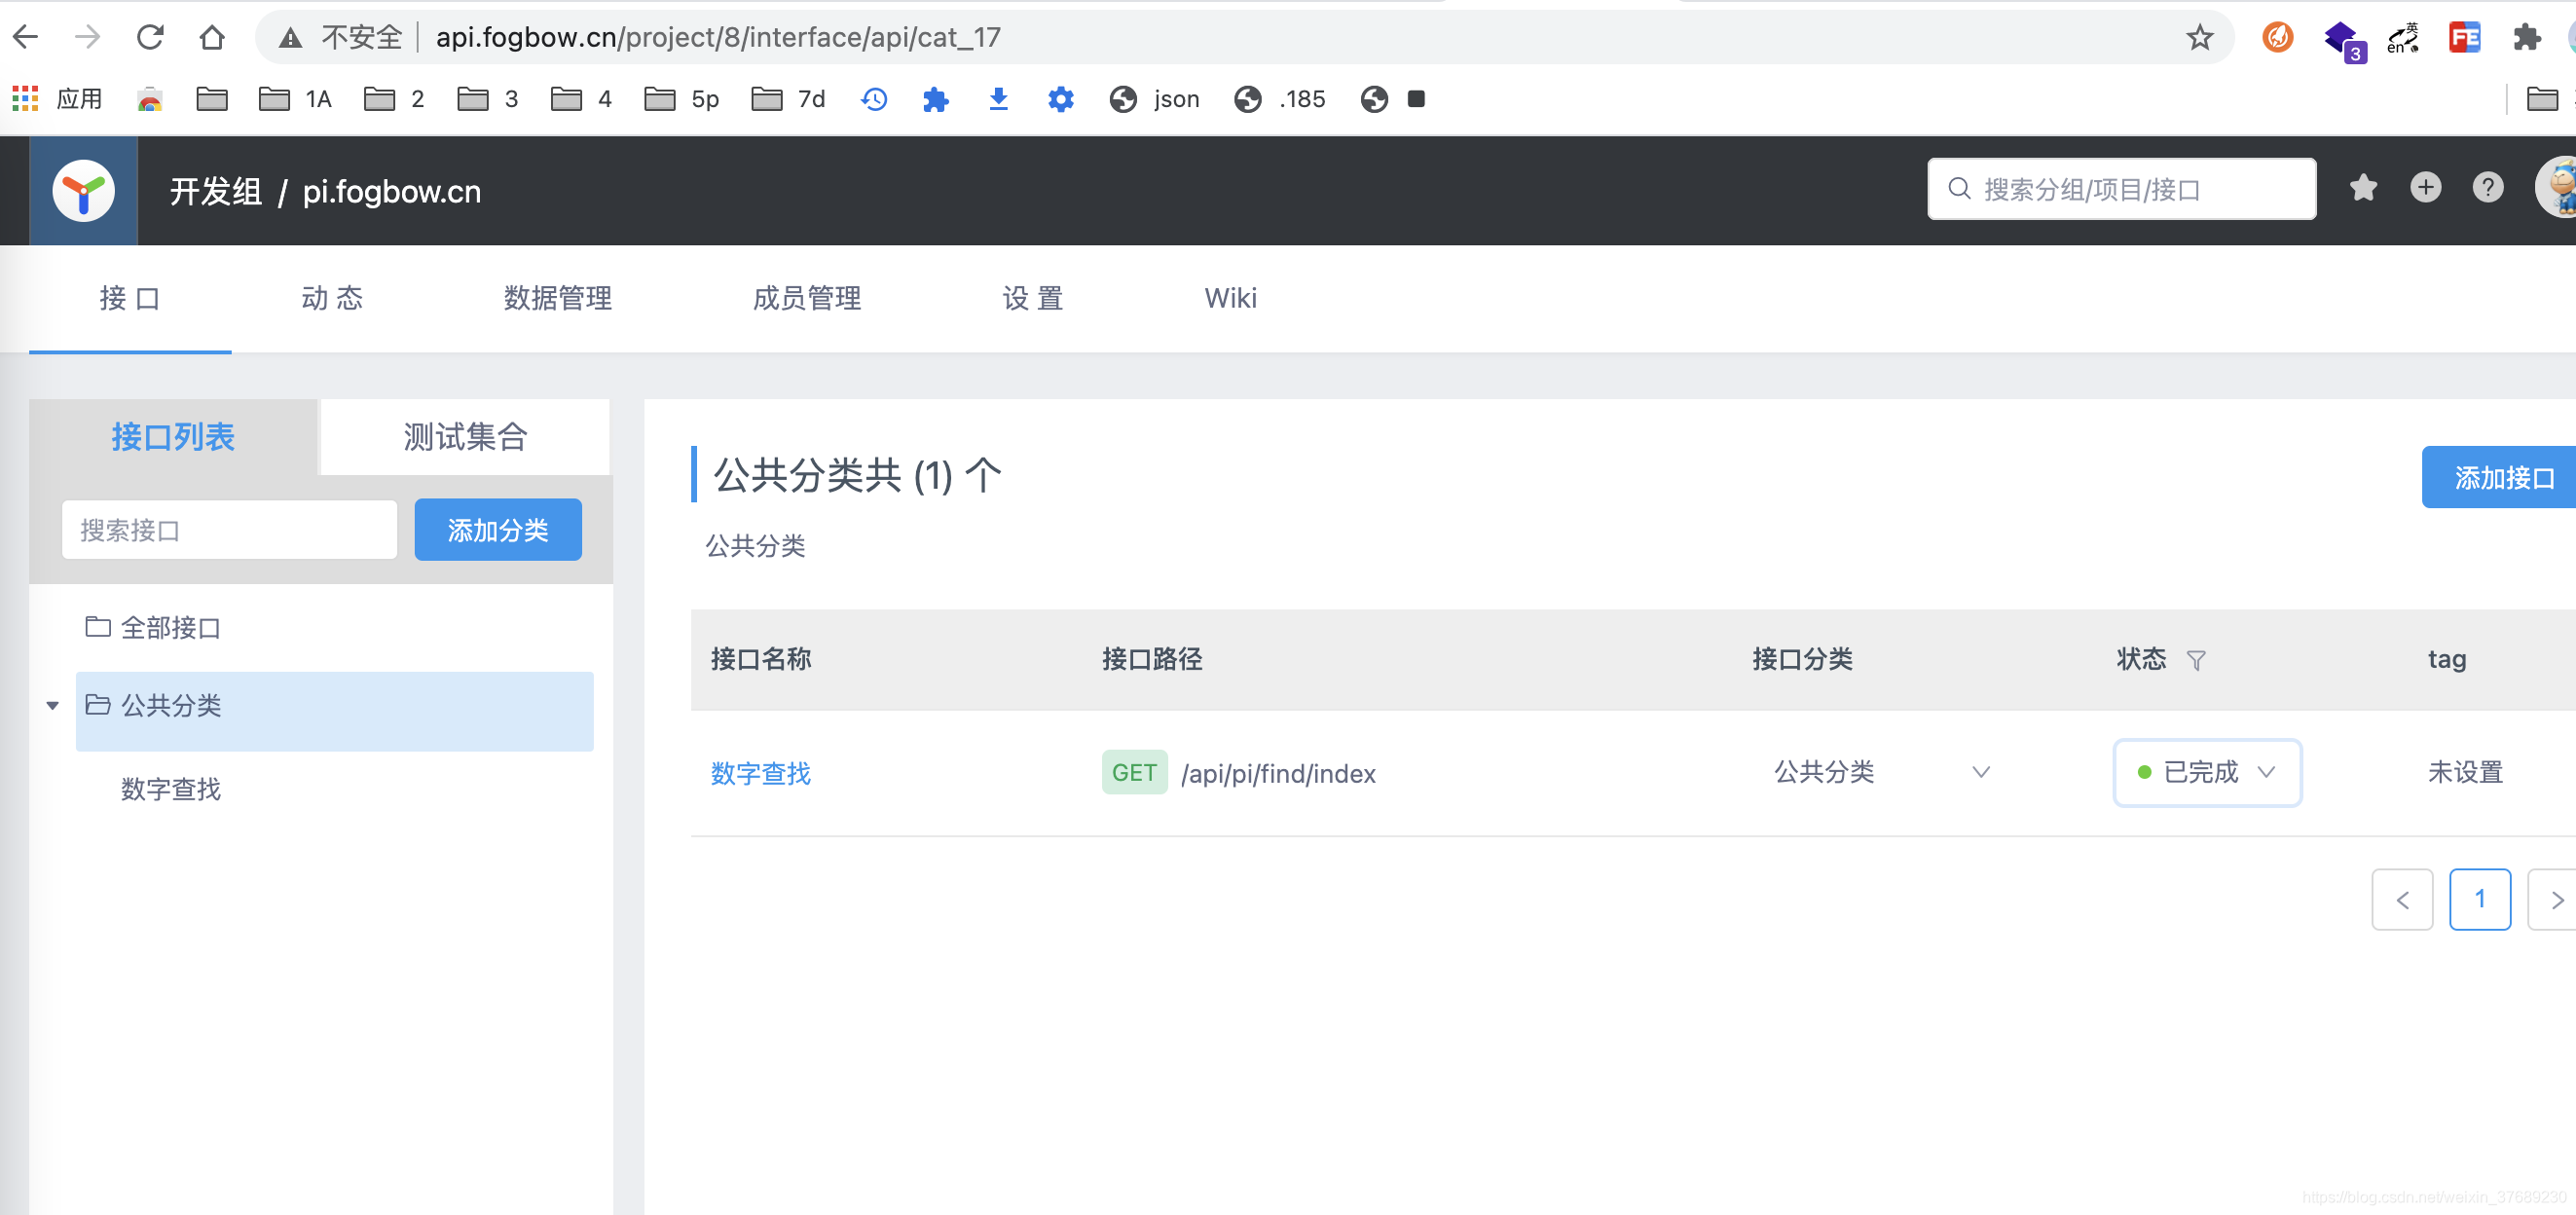Open the 已完成 status dropdown

(x=2207, y=772)
